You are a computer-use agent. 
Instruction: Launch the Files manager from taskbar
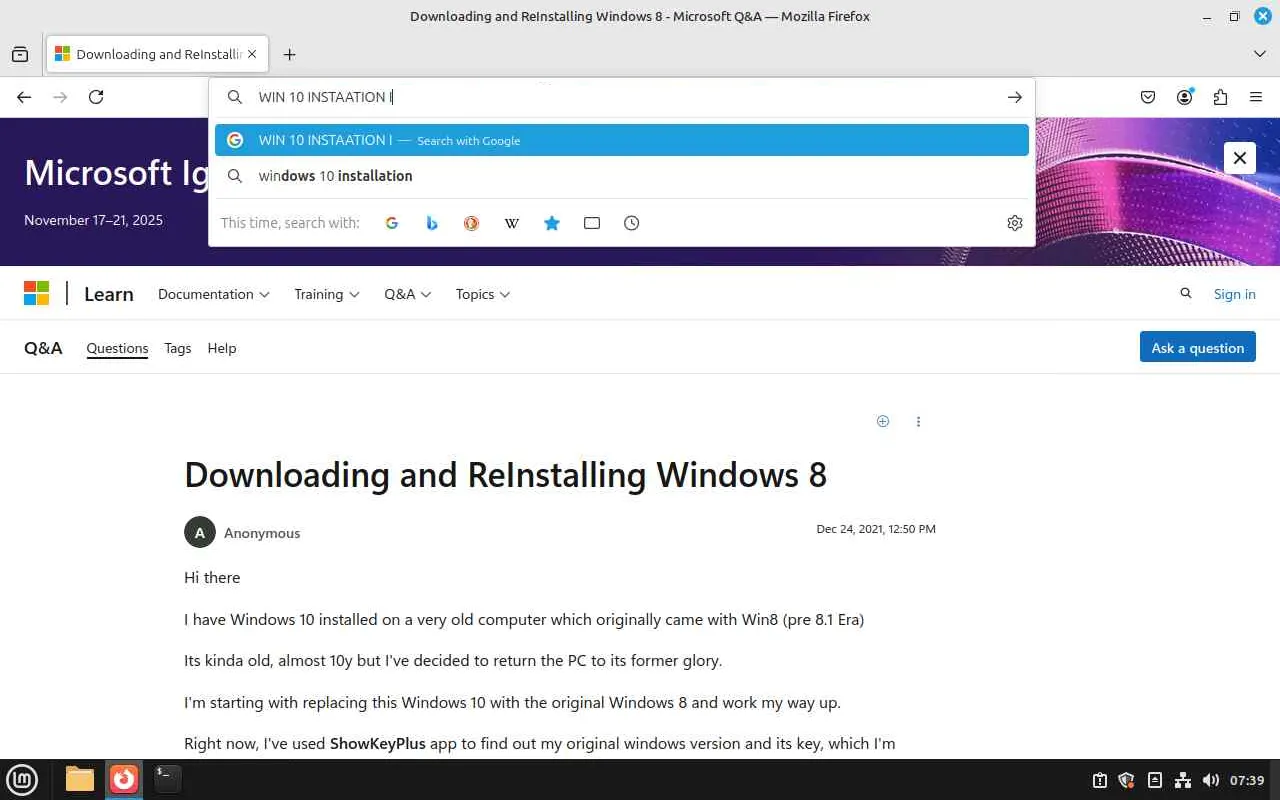tap(80, 779)
